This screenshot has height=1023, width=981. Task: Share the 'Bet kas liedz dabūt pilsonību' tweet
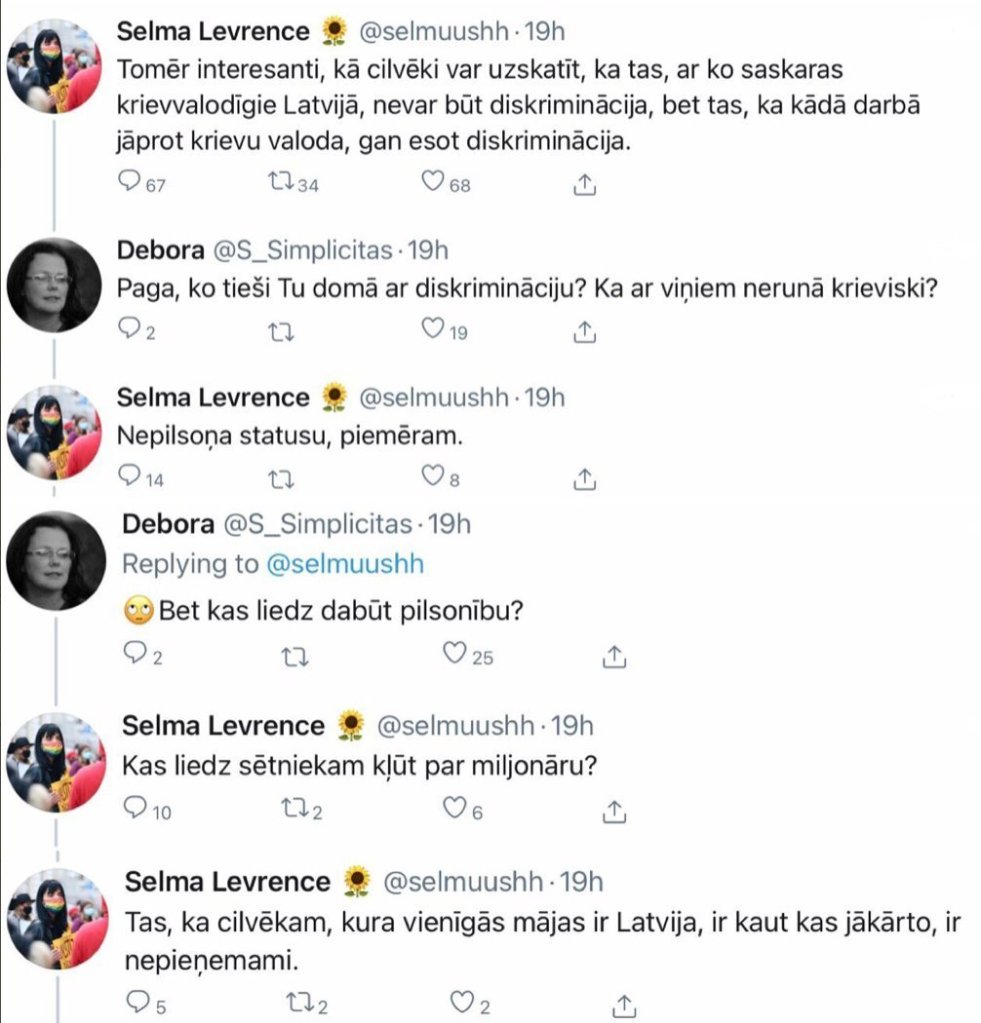(616, 656)
